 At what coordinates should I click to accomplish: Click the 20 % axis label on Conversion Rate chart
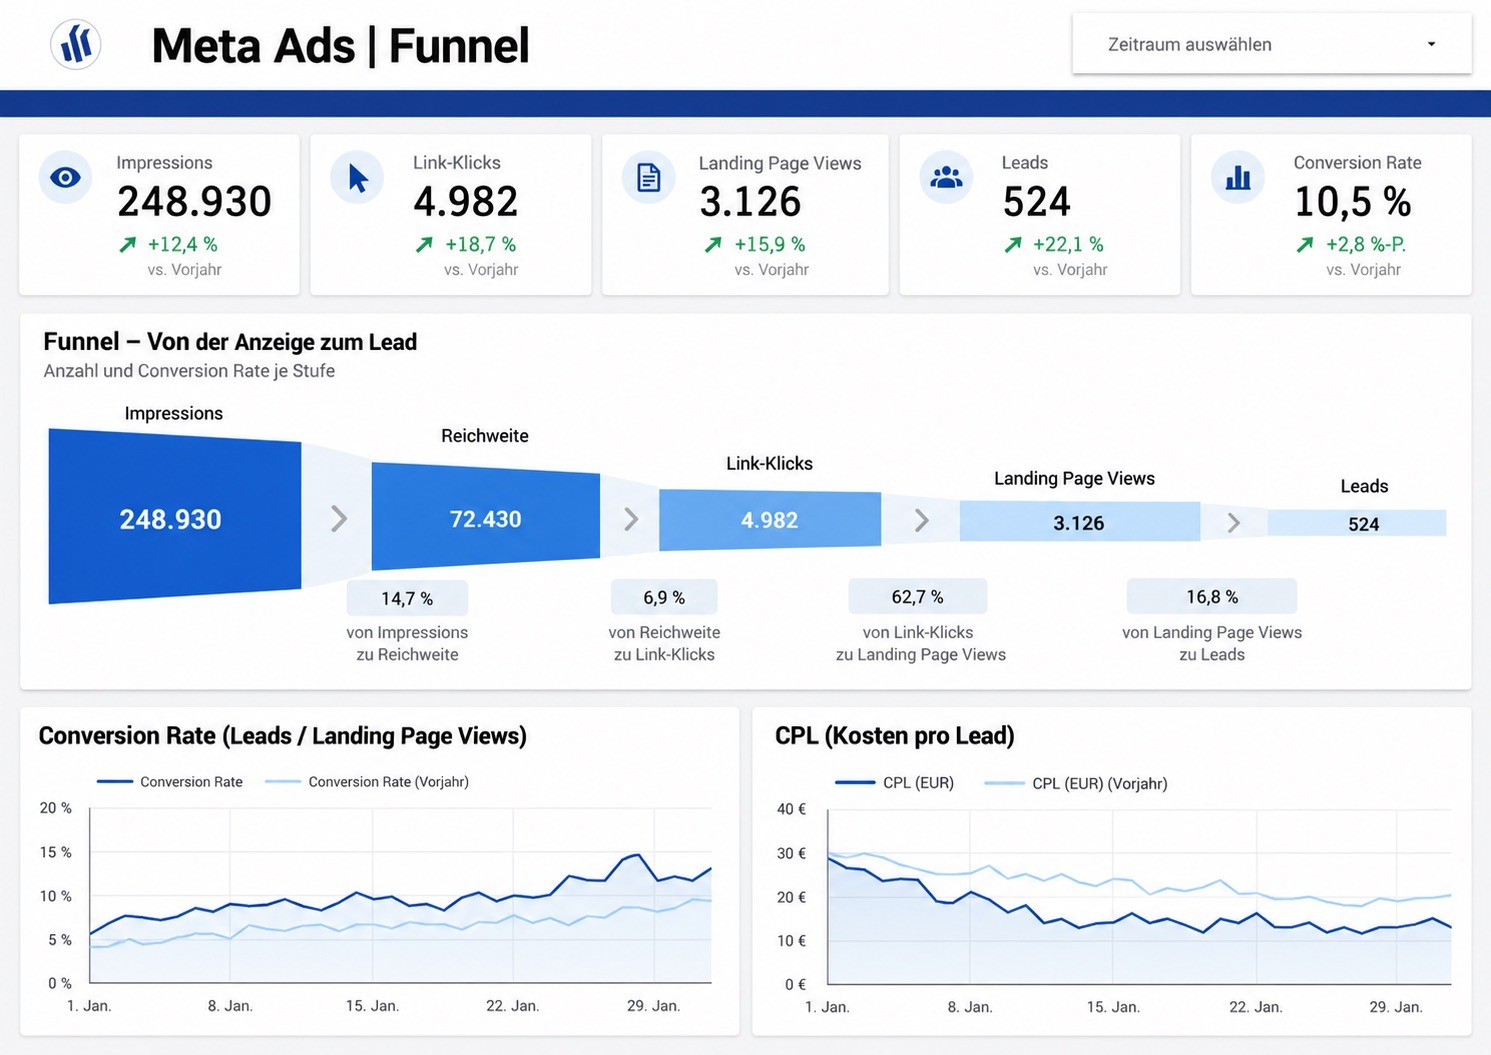tap(56, 808)
